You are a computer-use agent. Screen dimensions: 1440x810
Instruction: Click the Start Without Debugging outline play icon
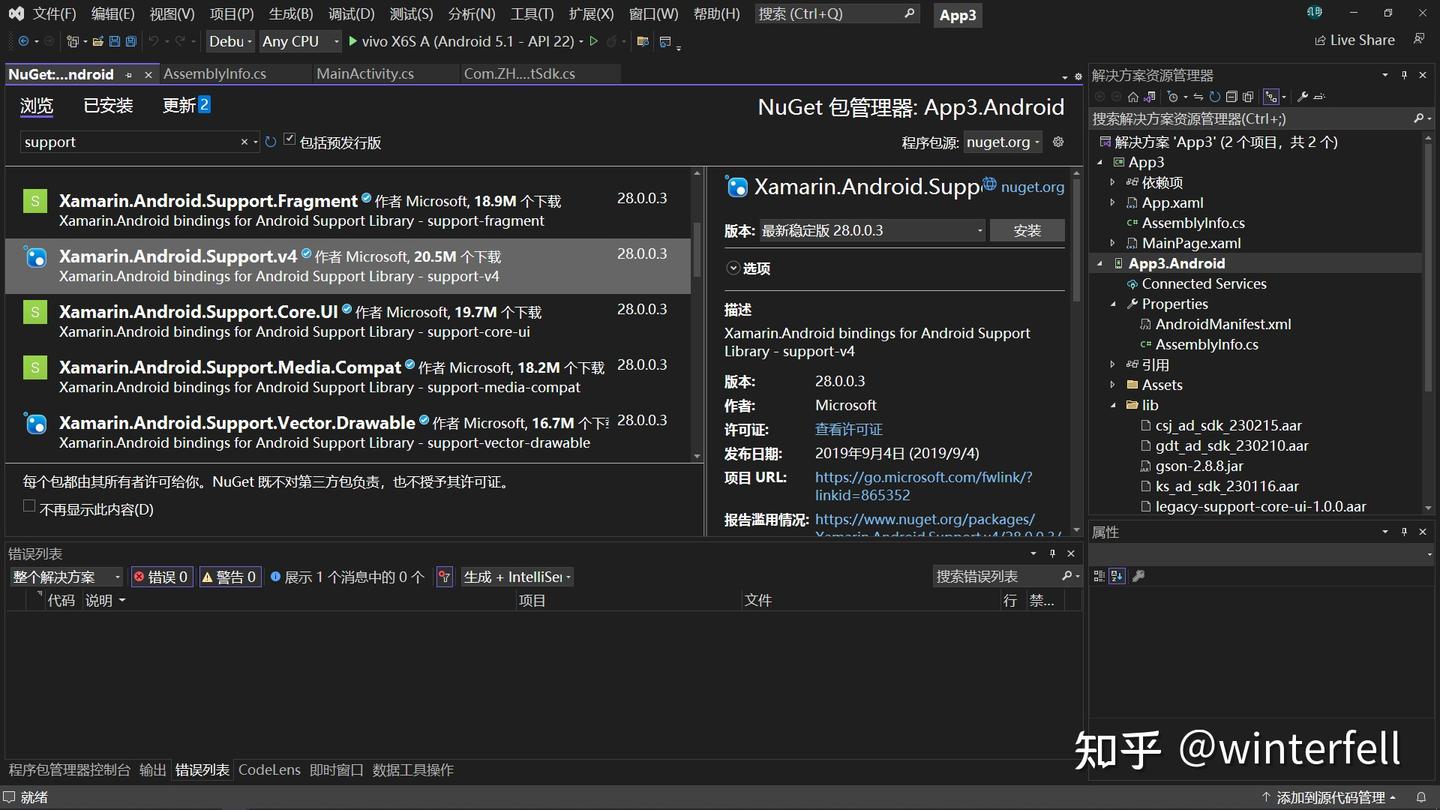point(593,41)
